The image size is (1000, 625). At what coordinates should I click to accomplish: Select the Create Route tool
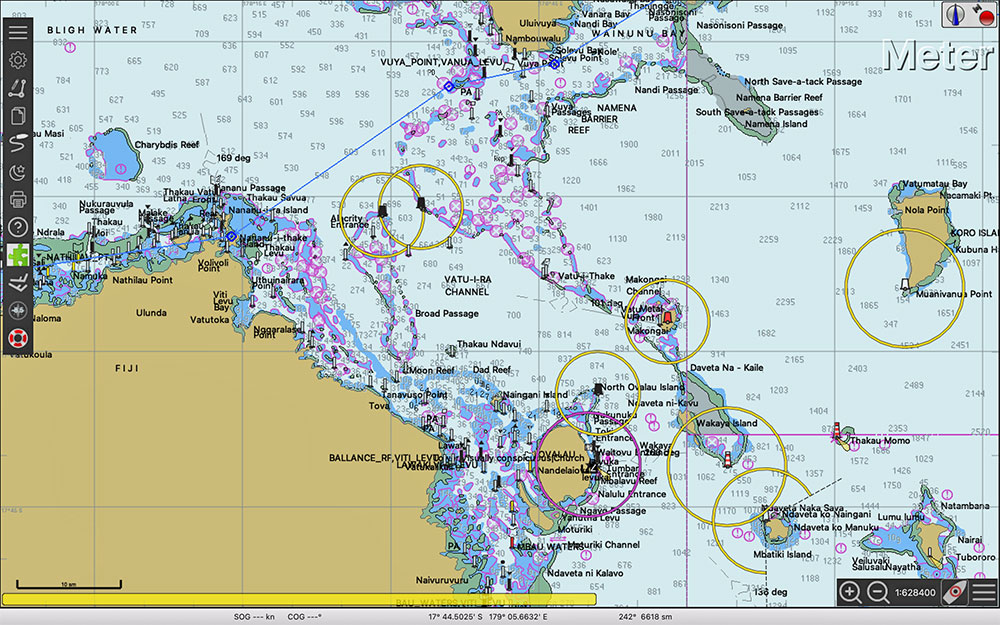(18, 88)
